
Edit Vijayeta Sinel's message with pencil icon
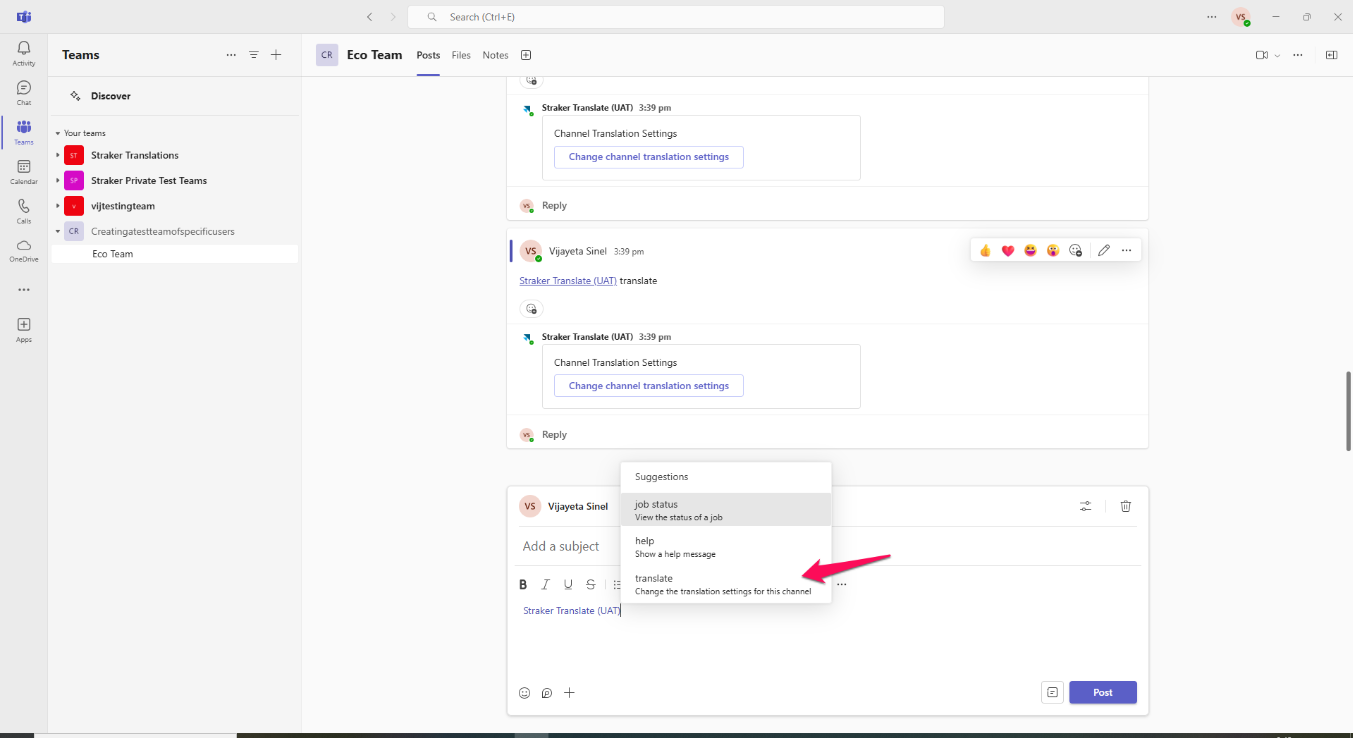point(1103,250)
